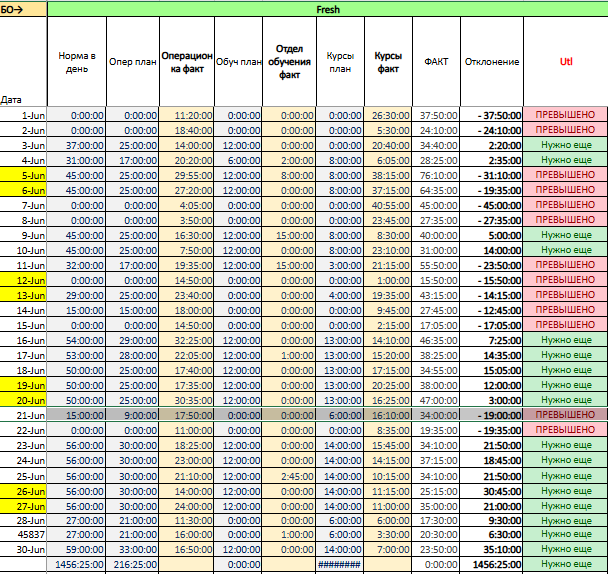Select the Обуч план column header
Image resolution: width=608 pixels, height=574 pixels.
(x=238, y=62)
